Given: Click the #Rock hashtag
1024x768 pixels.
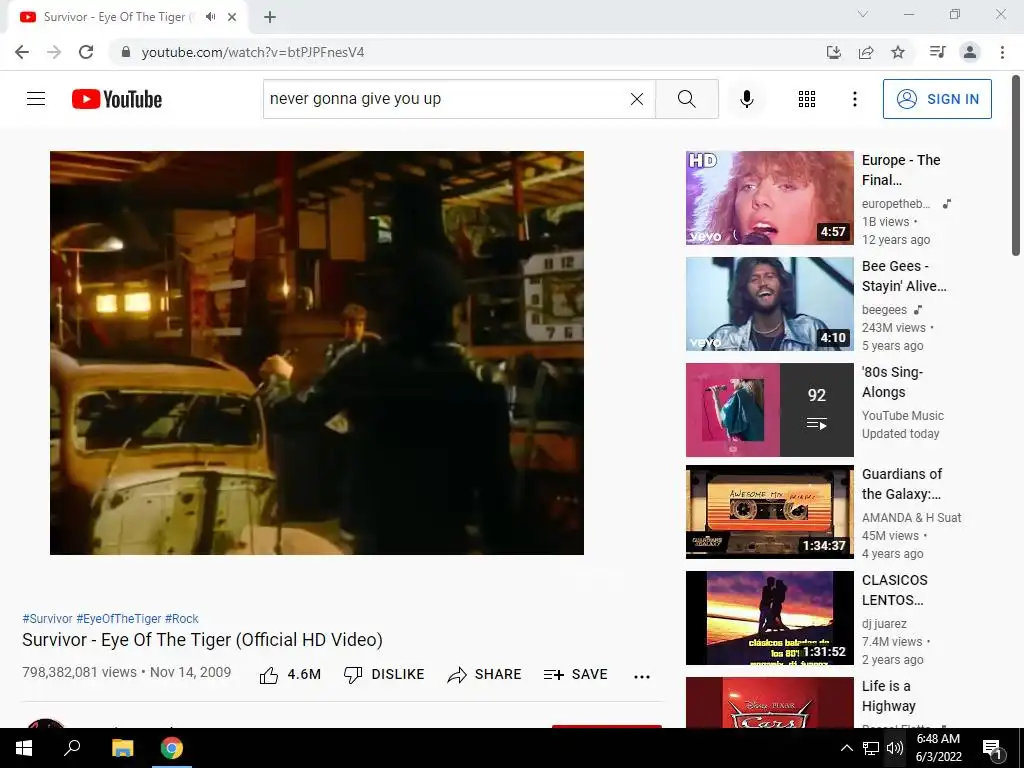Looking at the screenshot, I should pyautogui.click(x=182, y=618).
